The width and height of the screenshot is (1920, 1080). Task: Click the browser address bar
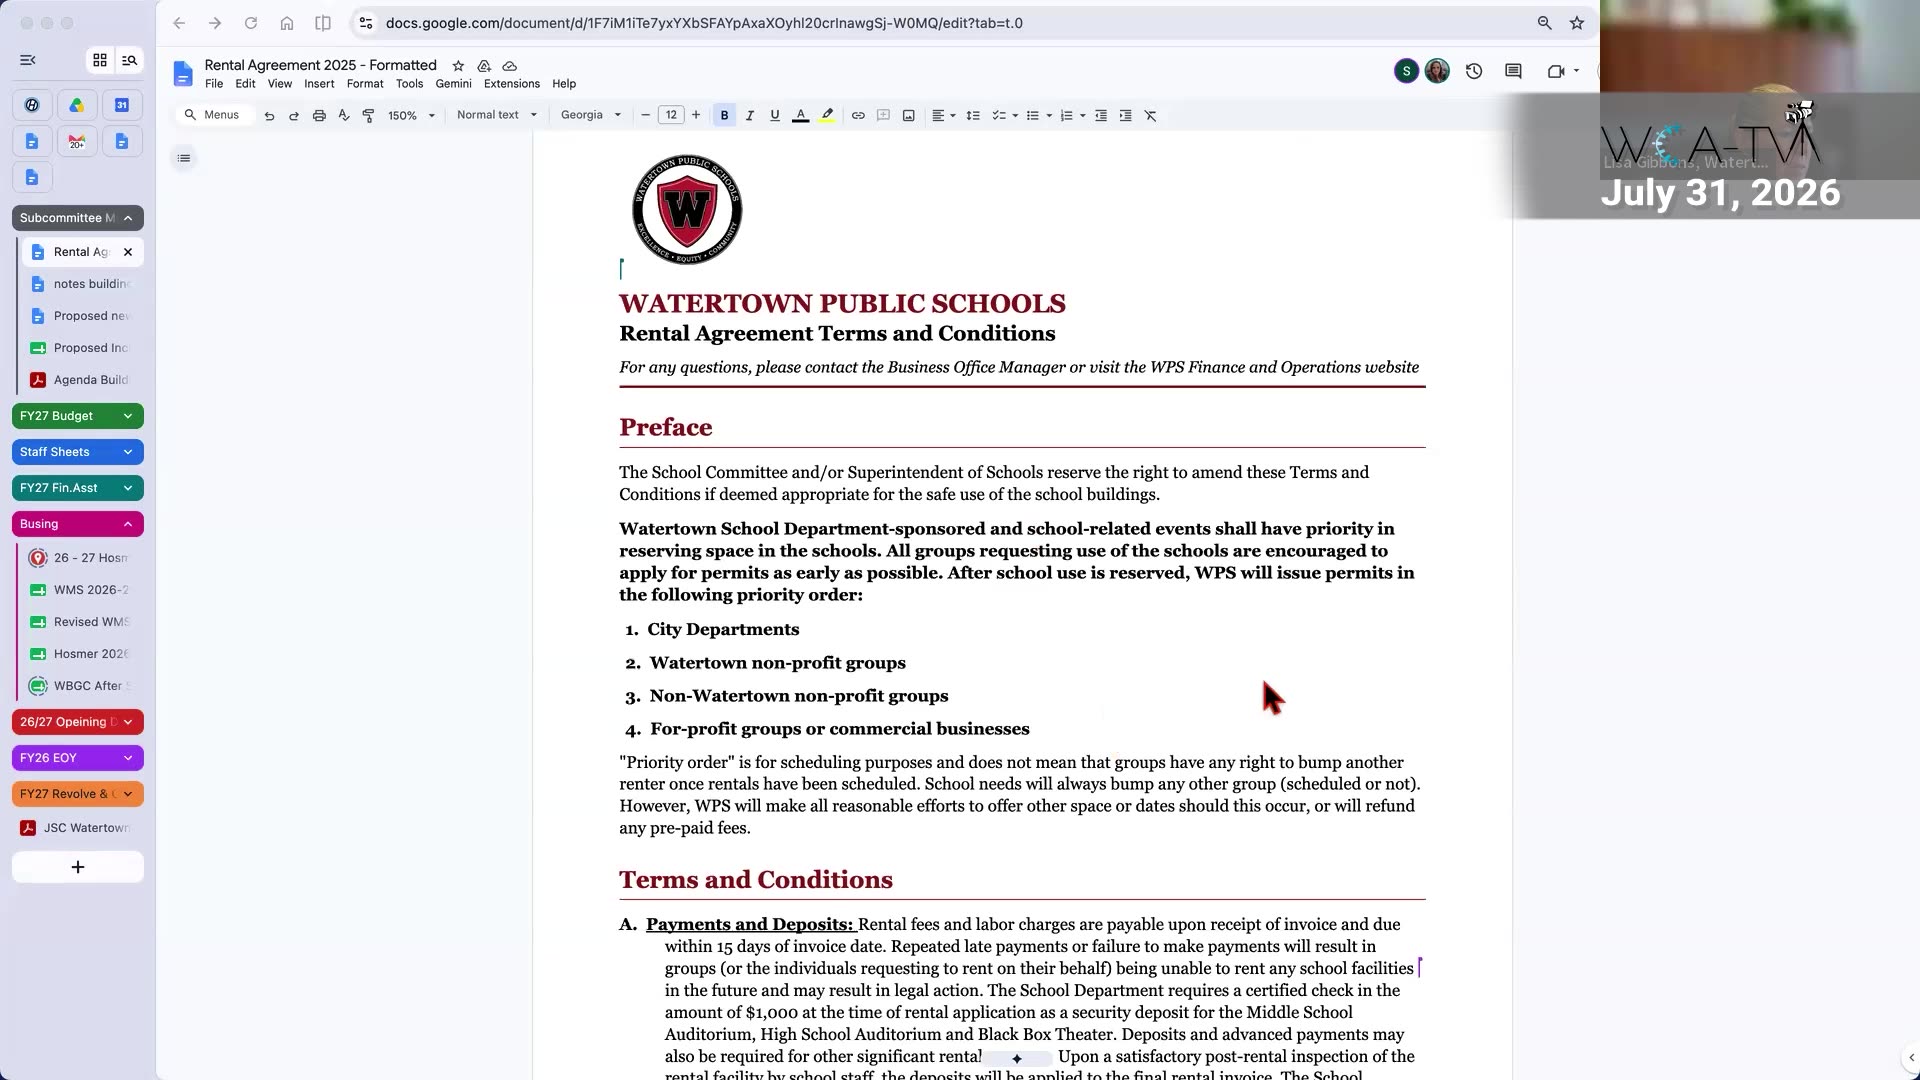pos(940,23)
